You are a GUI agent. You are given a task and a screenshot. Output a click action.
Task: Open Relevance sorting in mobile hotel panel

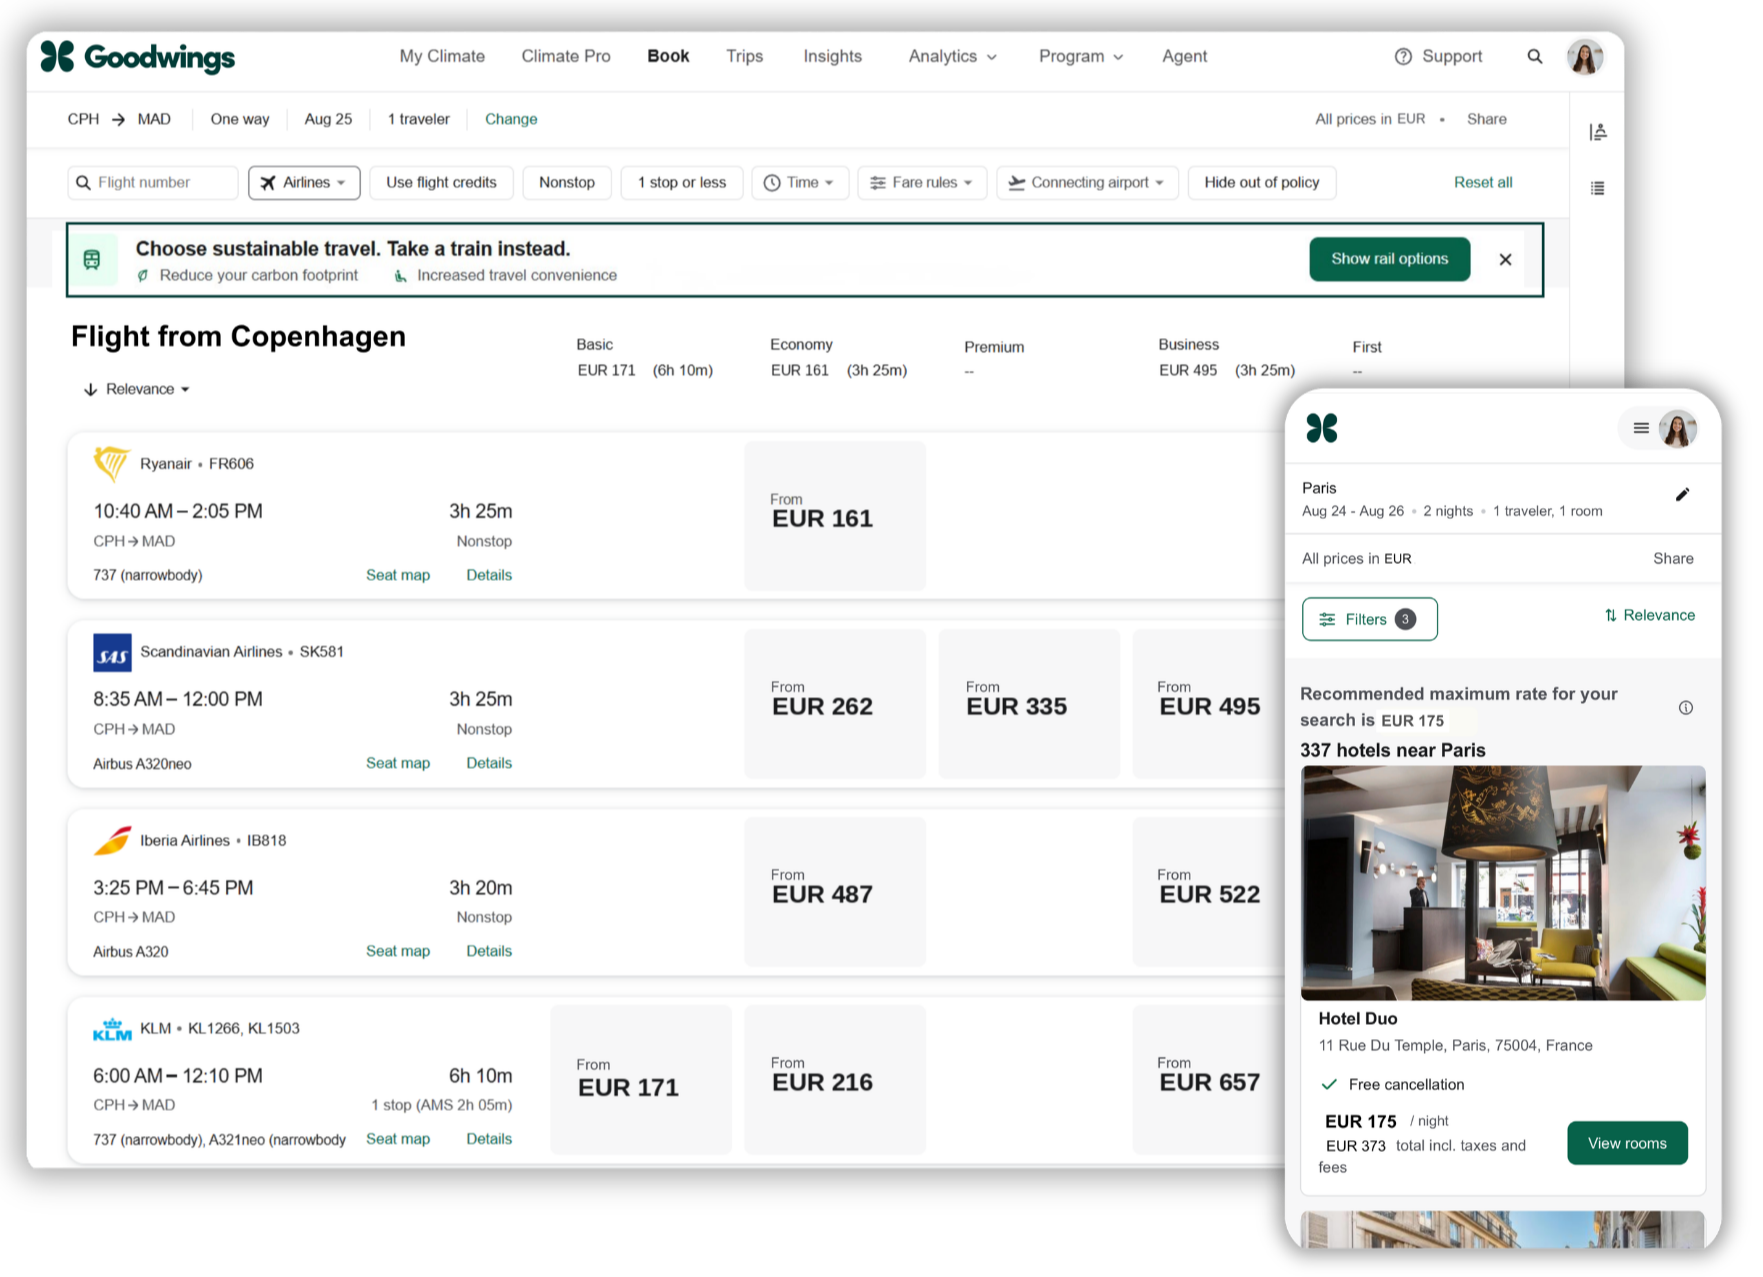(x=1650, y=616)
